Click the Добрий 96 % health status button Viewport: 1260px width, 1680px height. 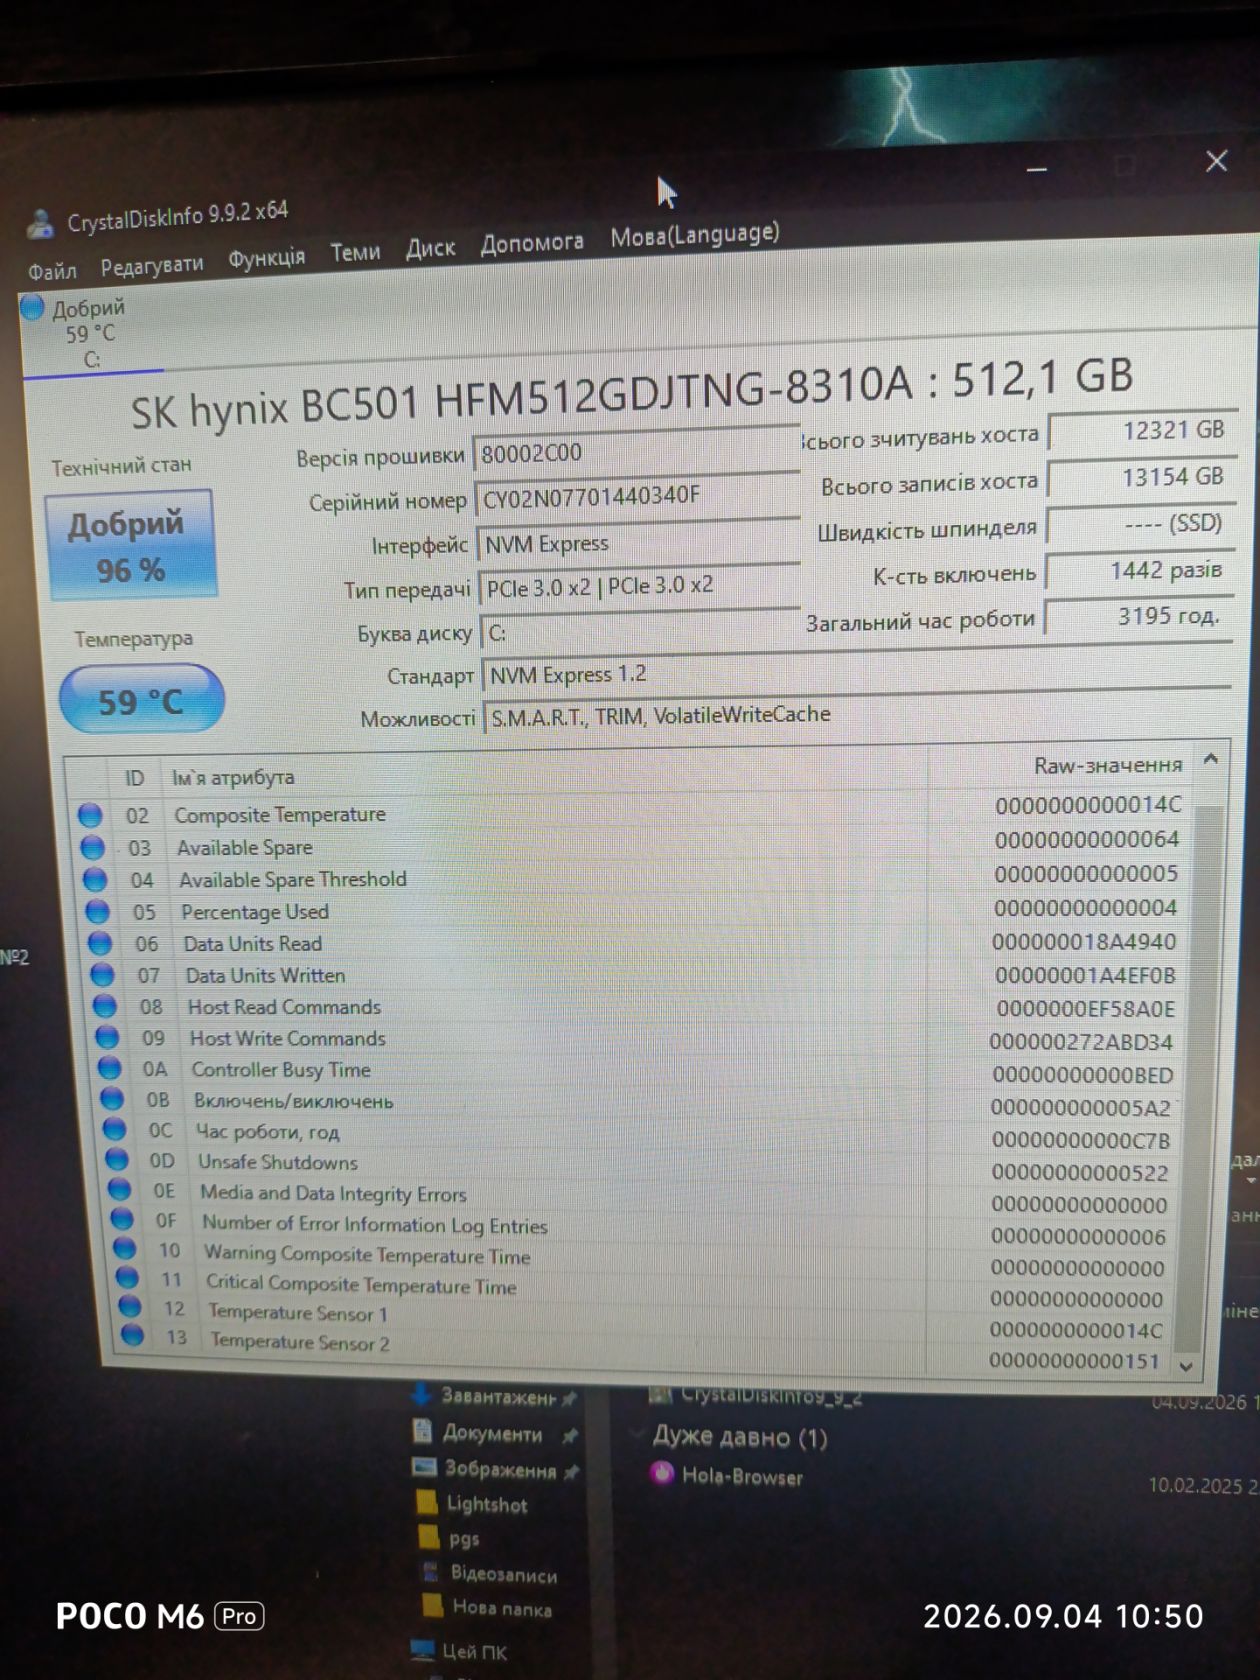pos(131,545)
